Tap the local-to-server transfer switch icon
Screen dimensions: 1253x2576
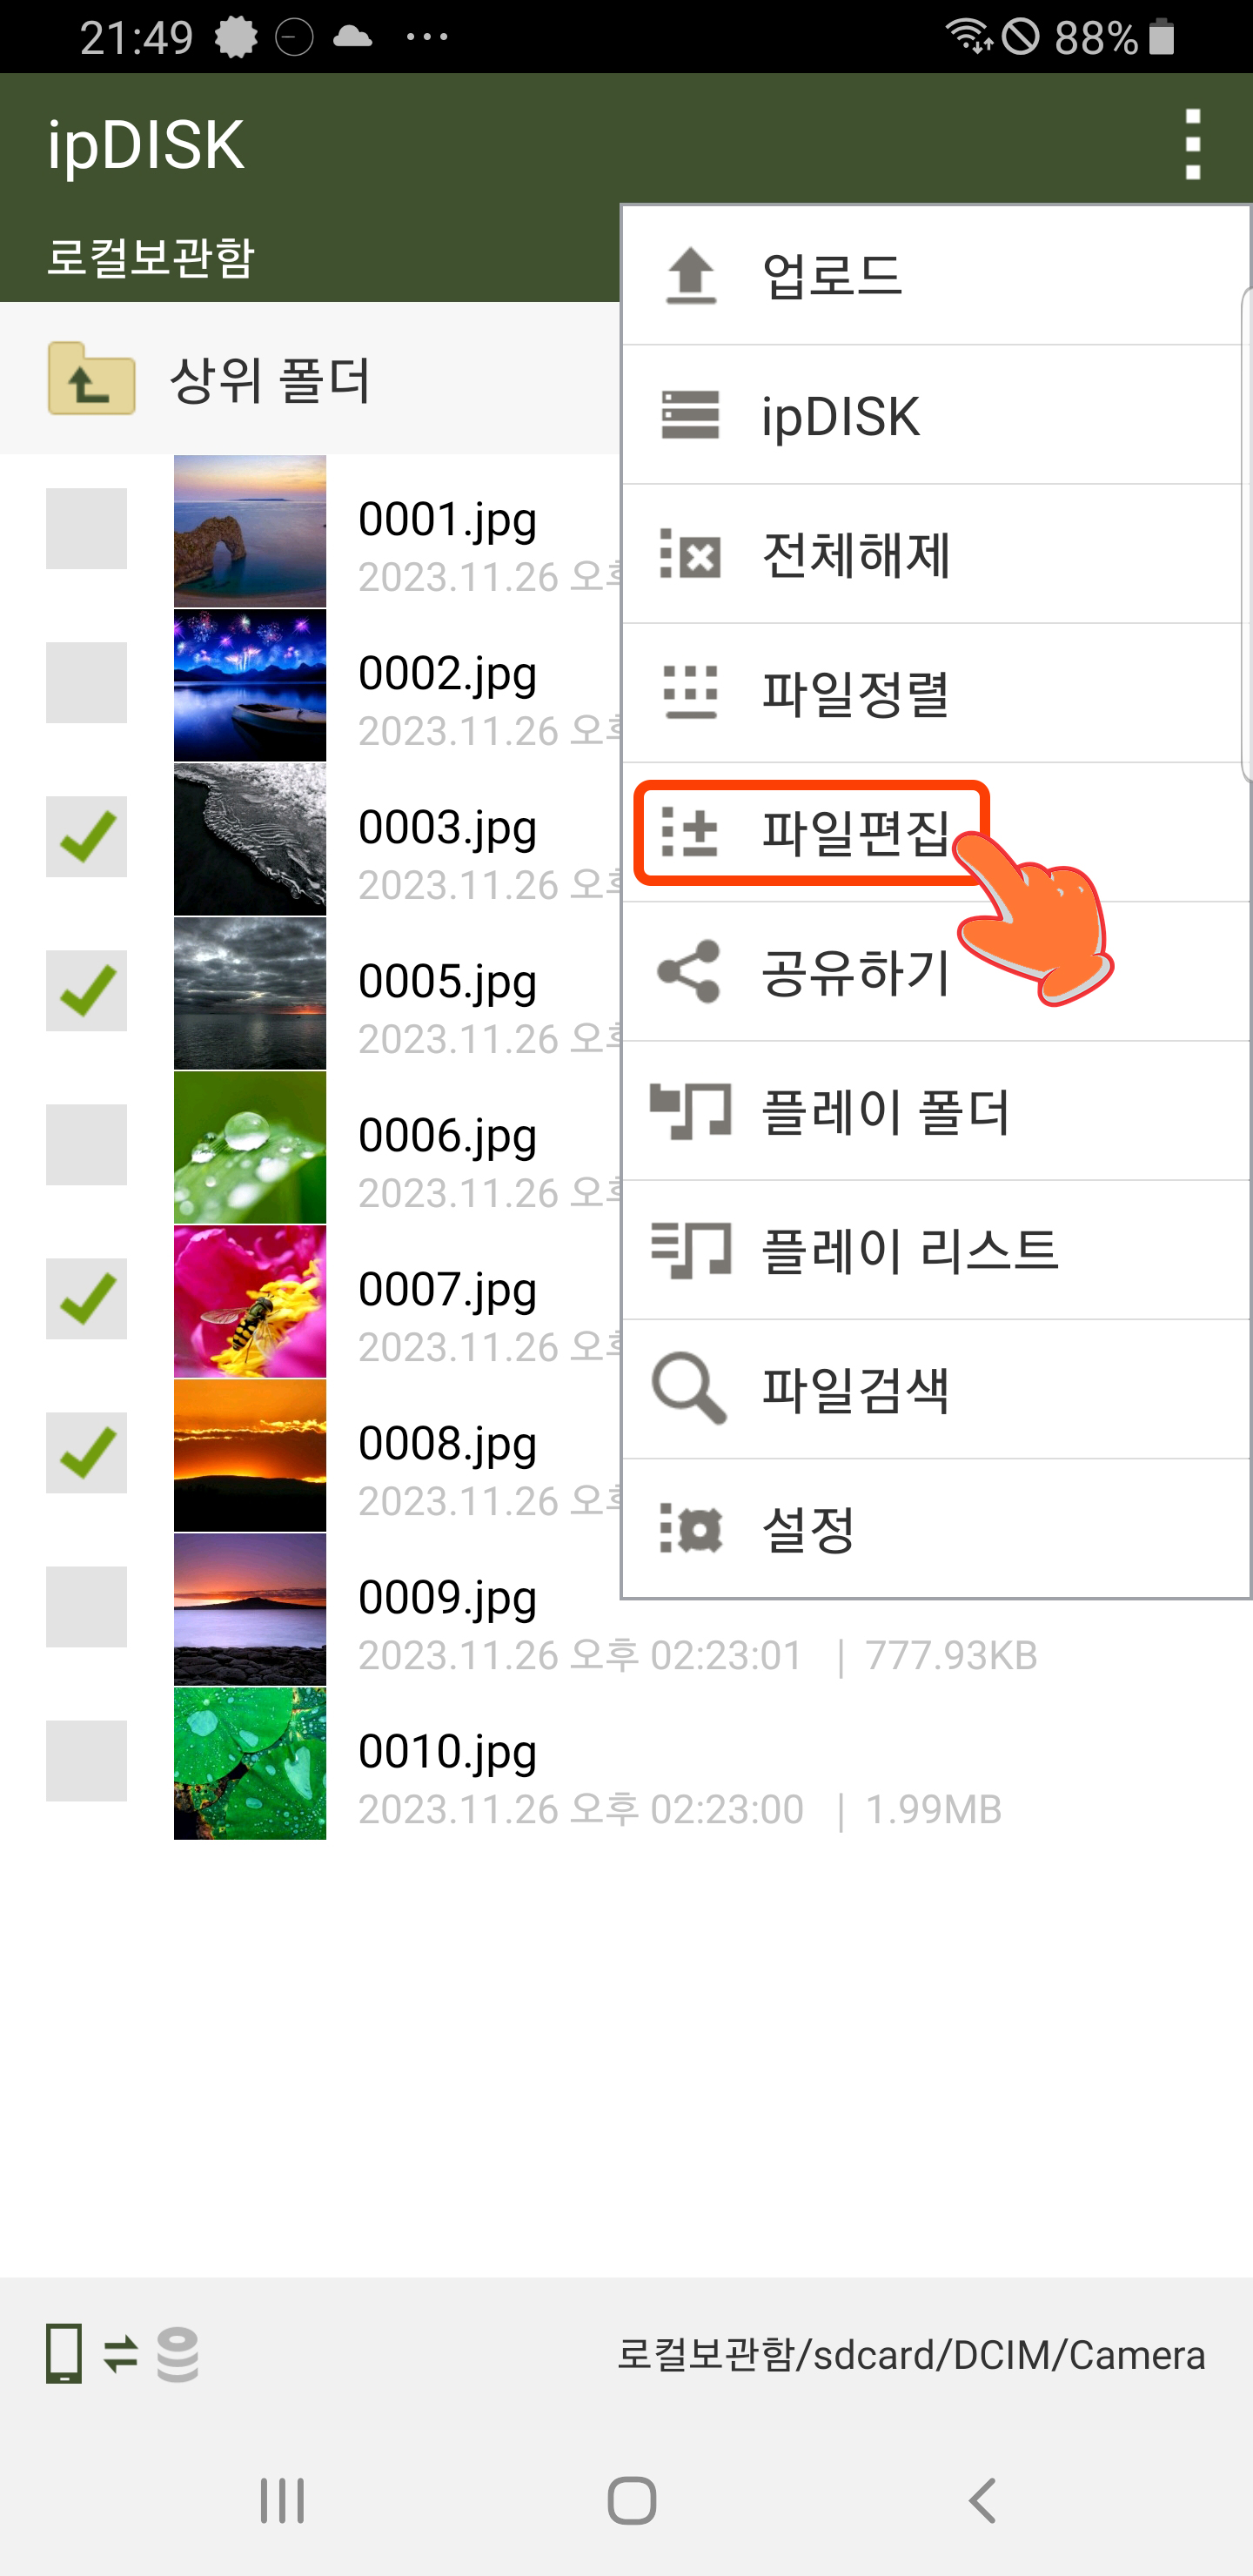pos(122,2354)
